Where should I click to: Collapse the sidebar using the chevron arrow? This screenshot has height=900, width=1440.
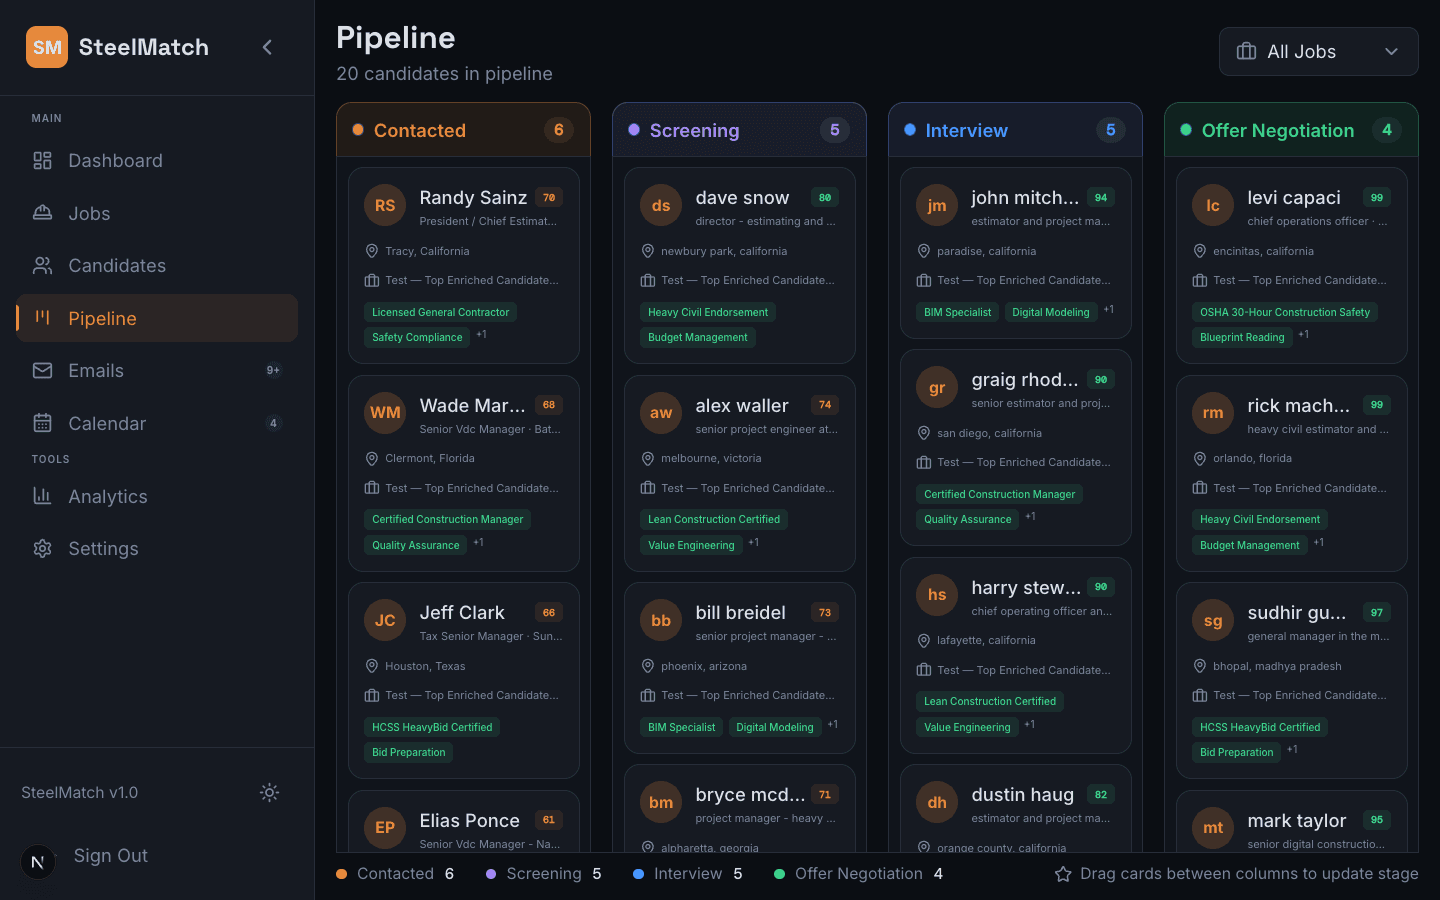coord(267,46)
